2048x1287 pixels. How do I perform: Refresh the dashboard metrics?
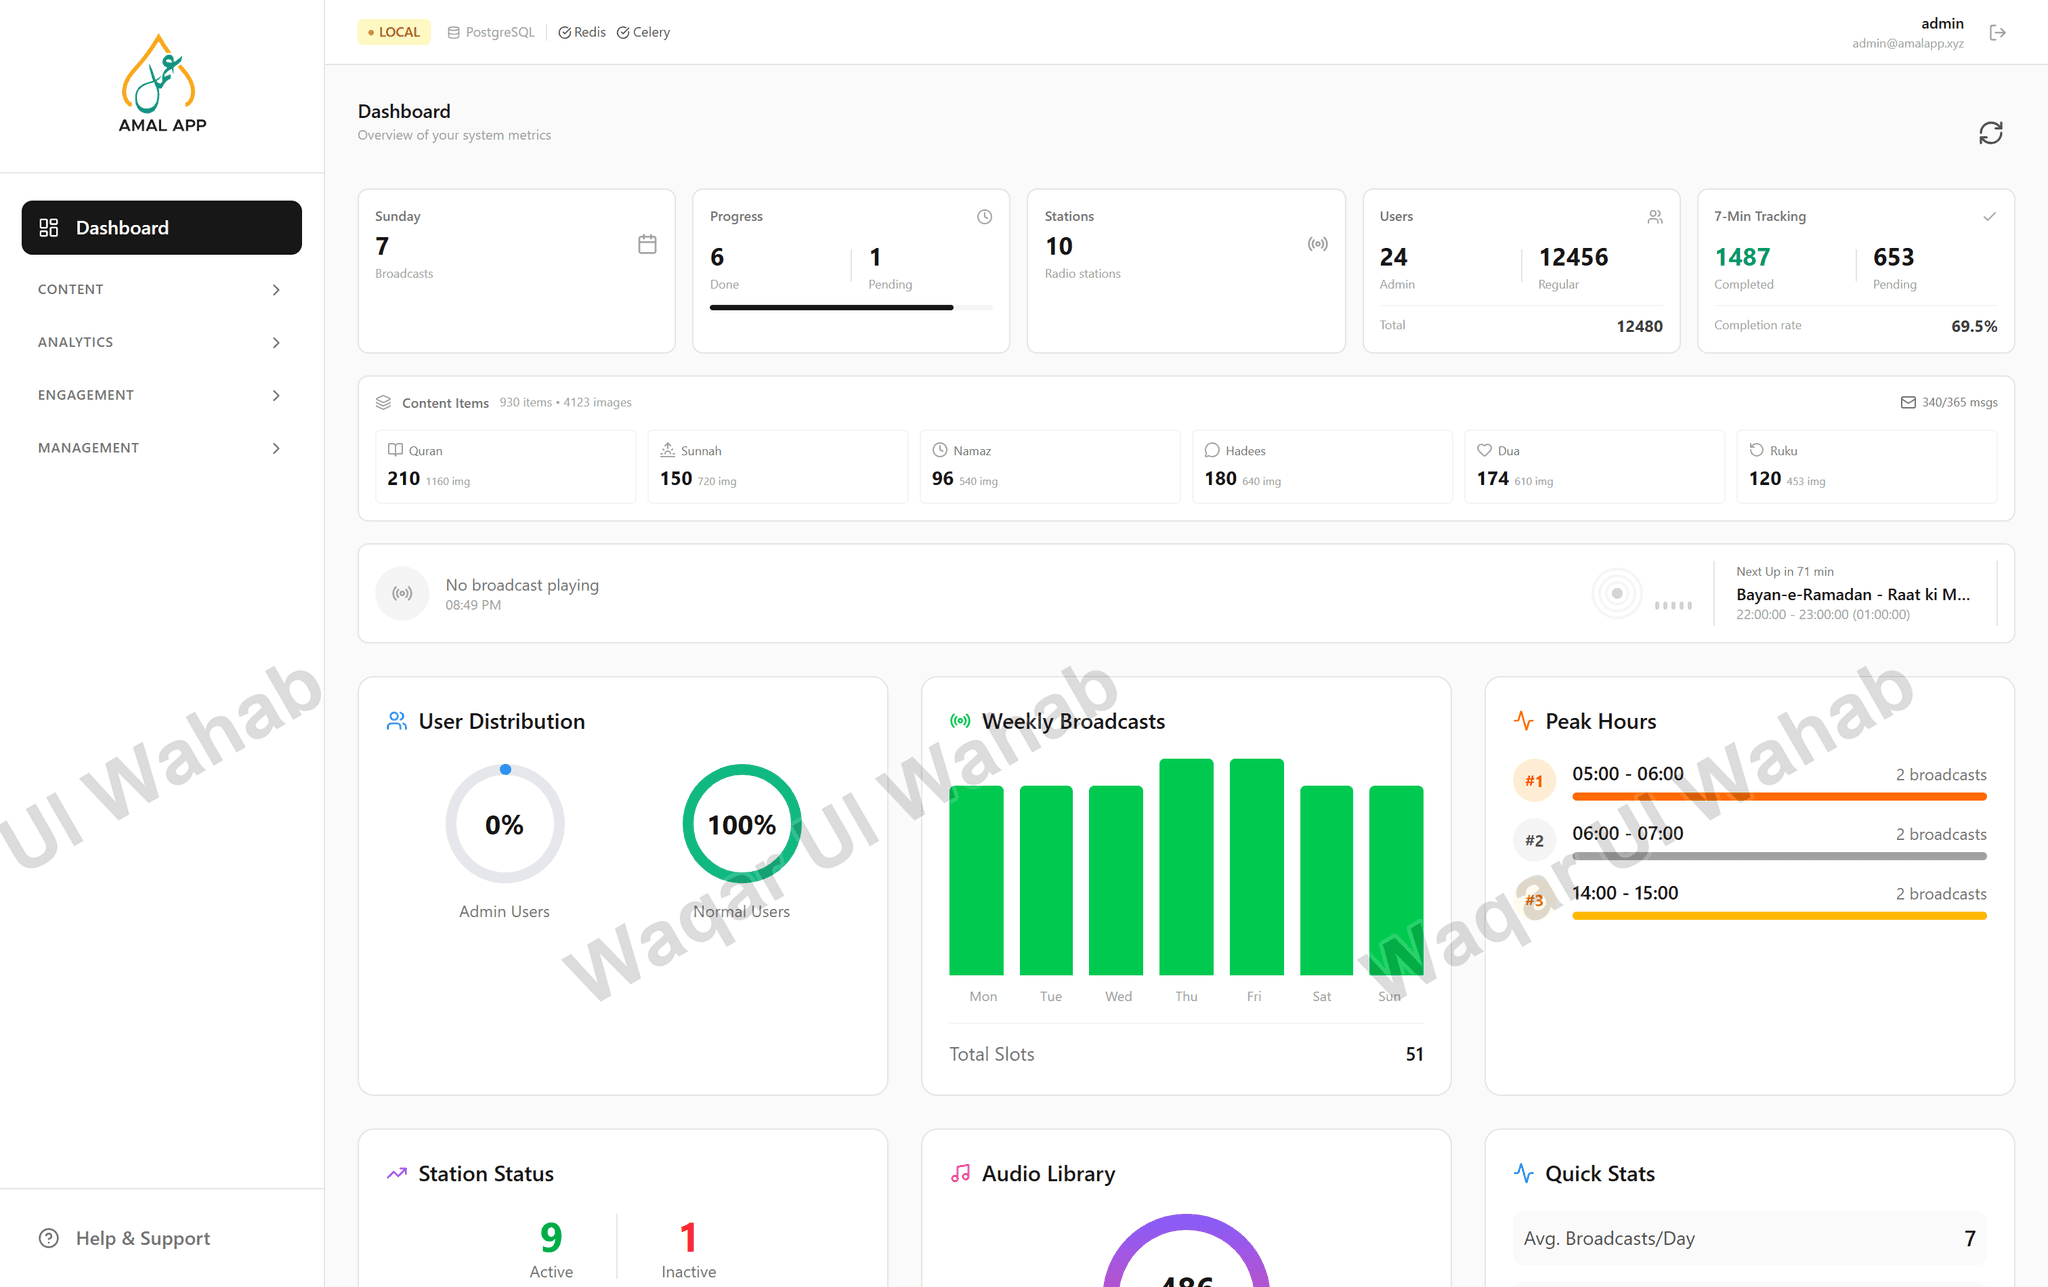click(1990, 133)
